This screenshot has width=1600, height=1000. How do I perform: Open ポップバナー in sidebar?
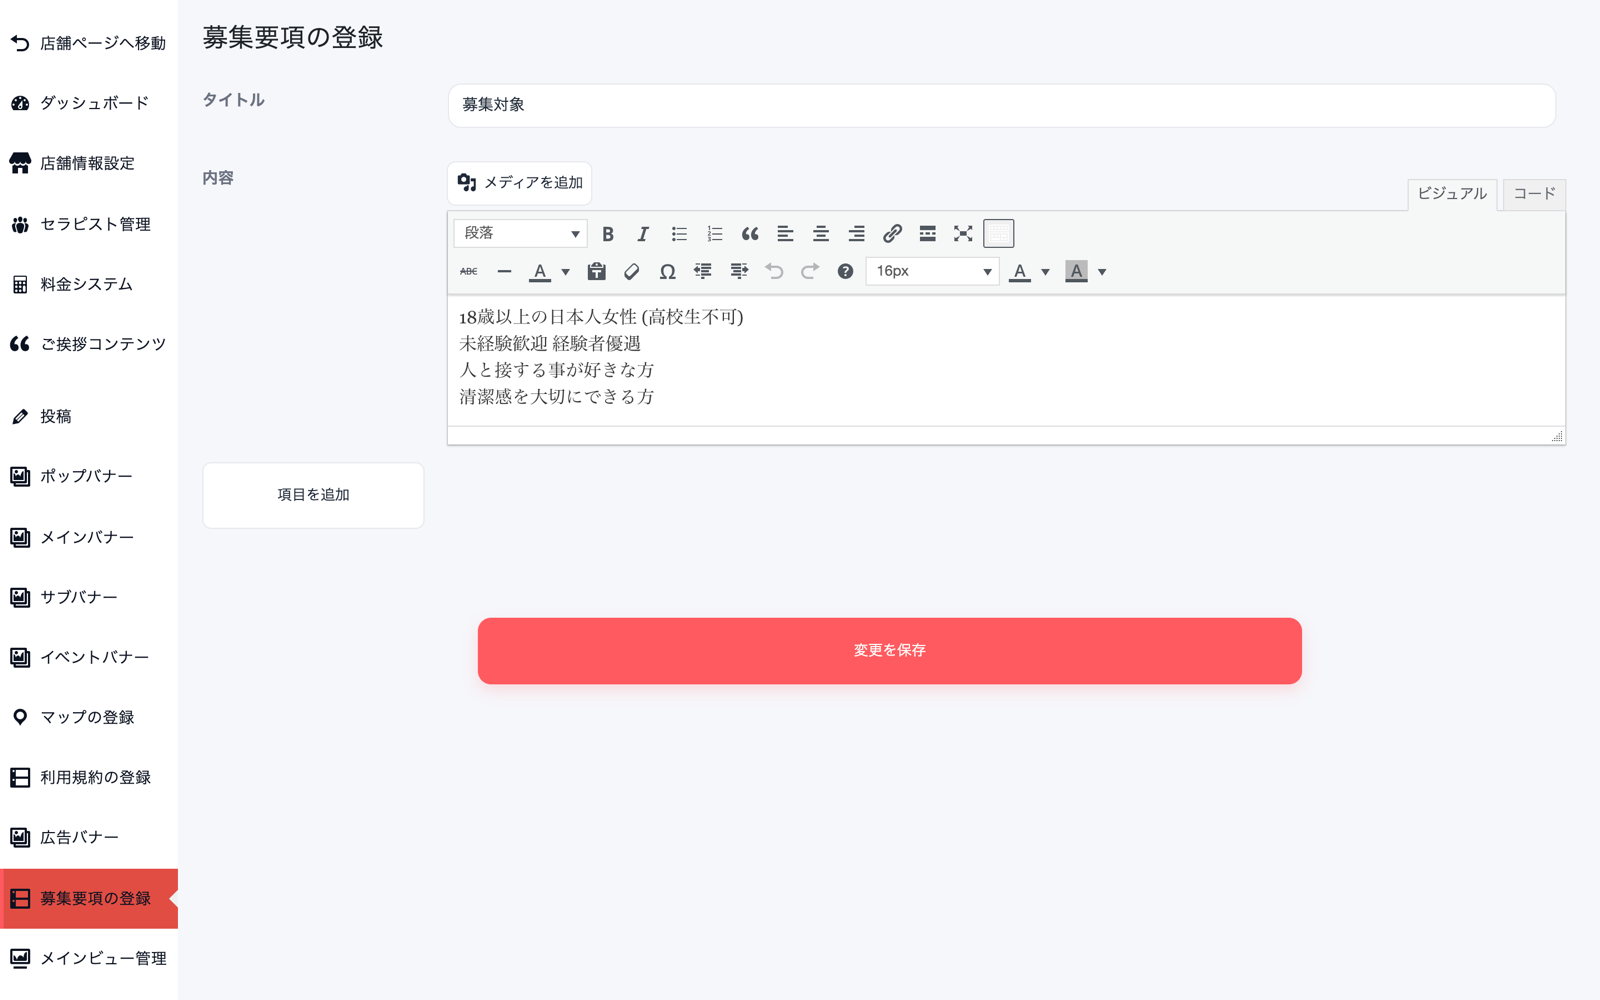(89, 476)
